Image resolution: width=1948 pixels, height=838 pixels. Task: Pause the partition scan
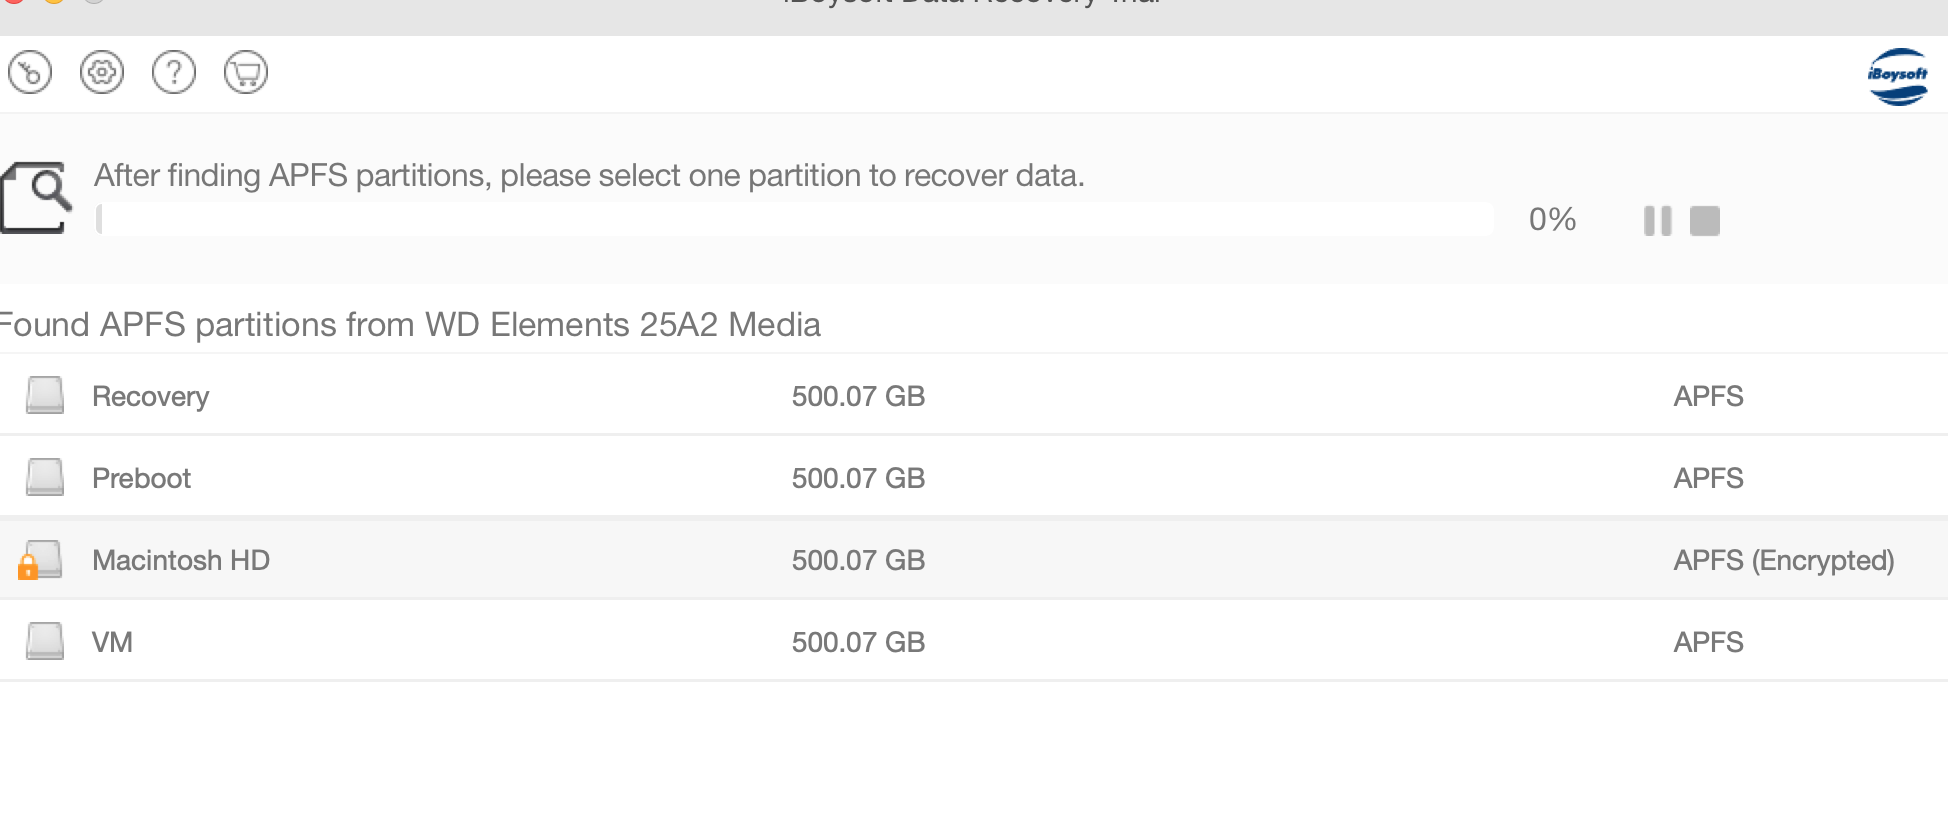coord(1657,221)
